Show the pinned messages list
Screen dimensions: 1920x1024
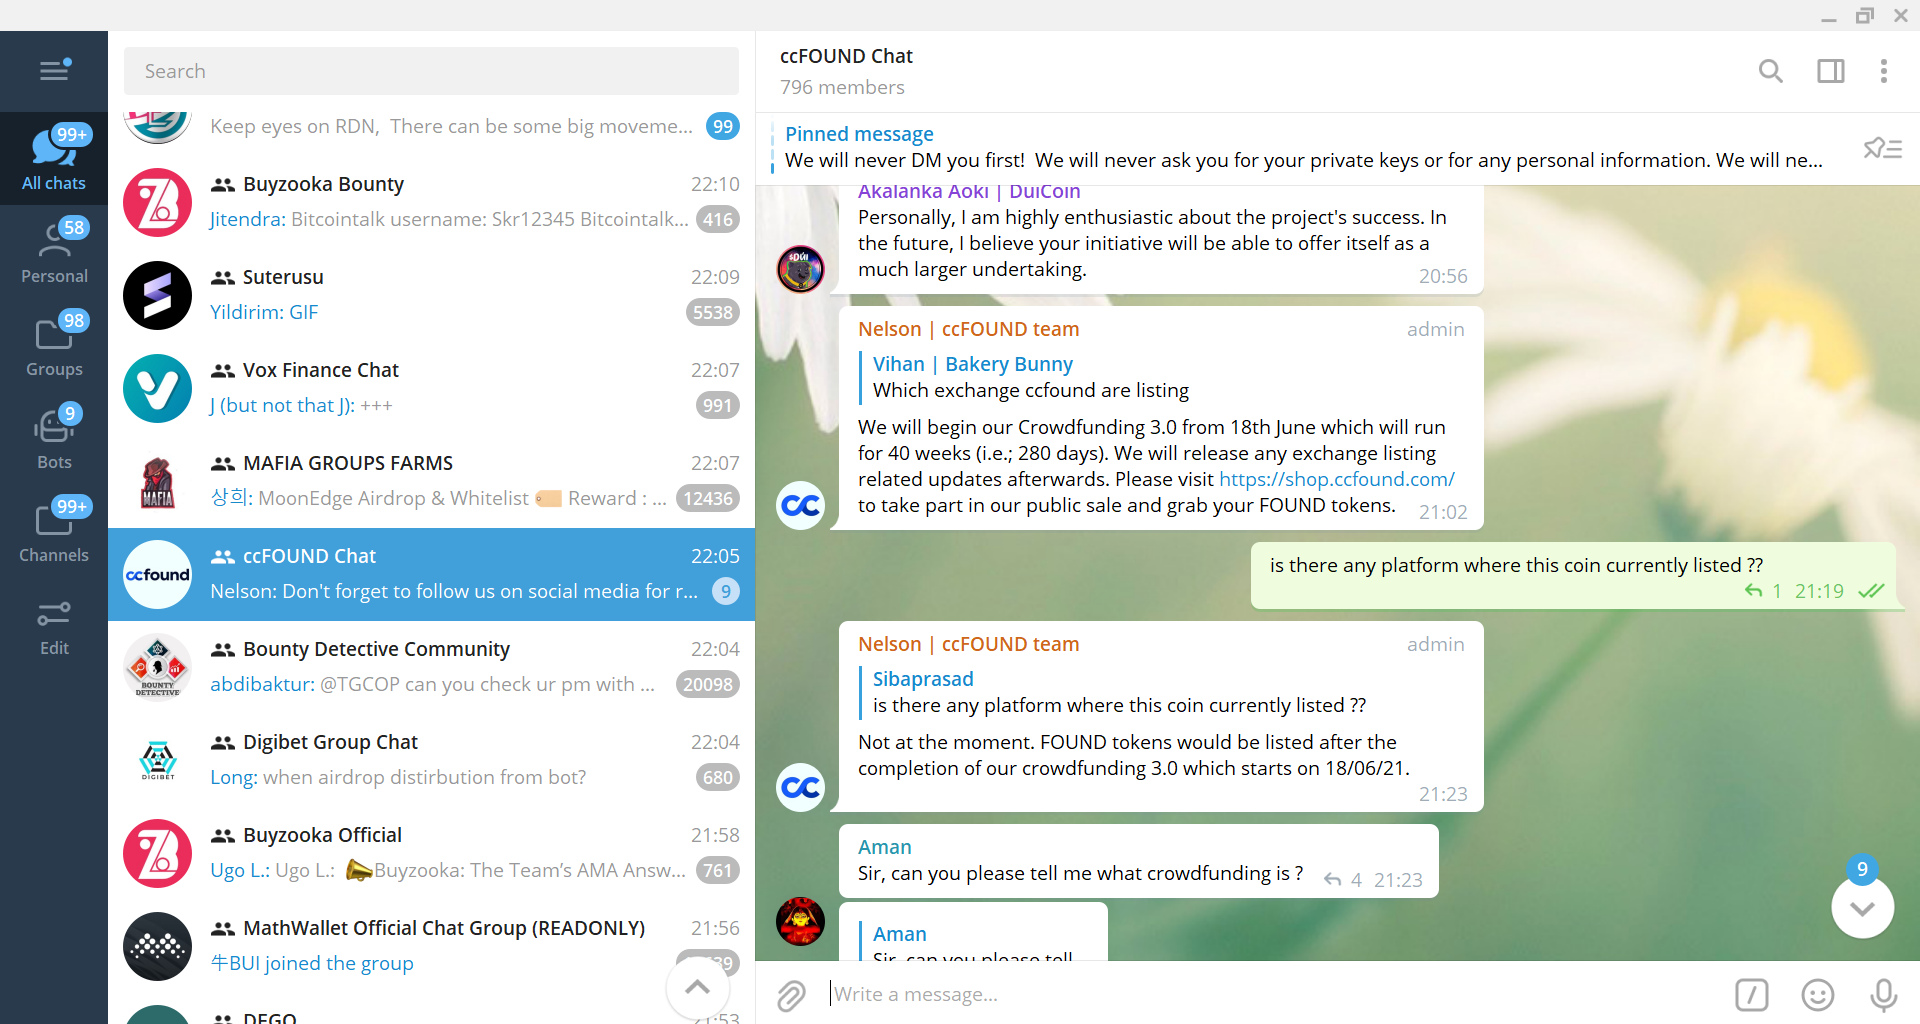(x=1882, y=149)
